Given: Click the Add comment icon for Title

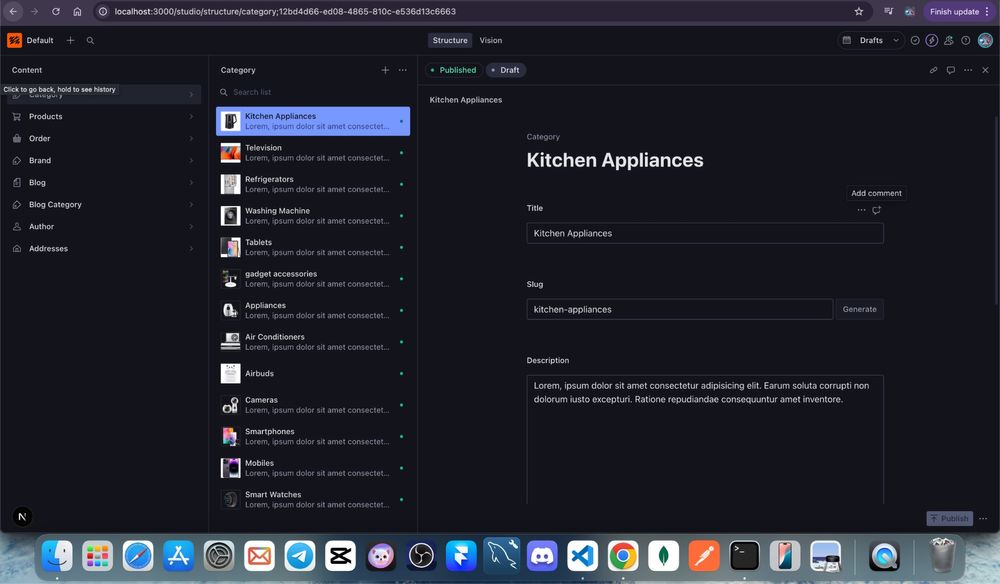Looking at the screenshot, I should pos(876,210).
